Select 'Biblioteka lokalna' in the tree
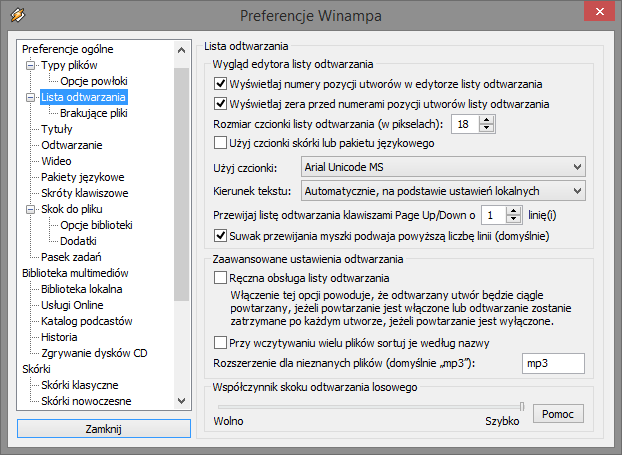 pos(82,289)
